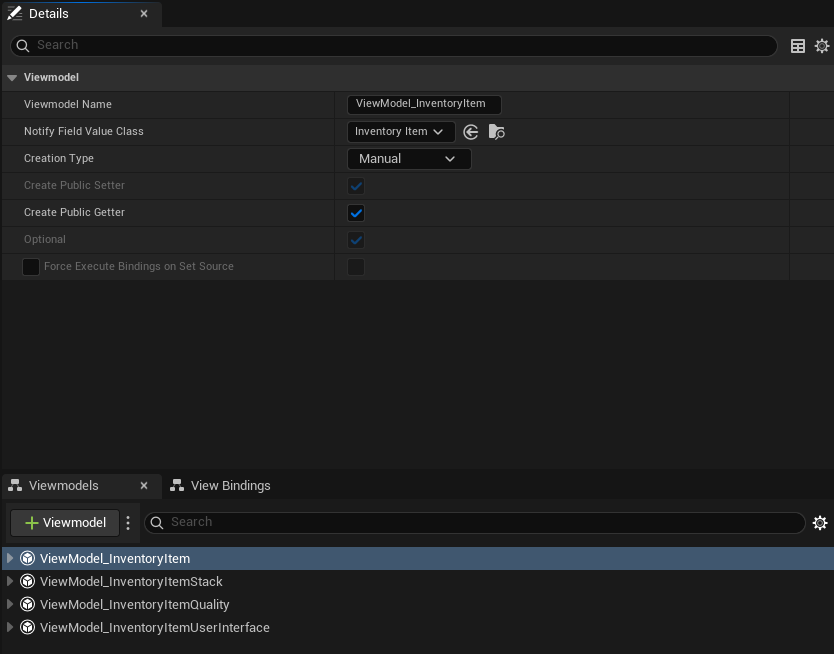Viewport: 834px width, 654px height.
Task: Click the settings gear in the Details toolbar
Action: 821,45
